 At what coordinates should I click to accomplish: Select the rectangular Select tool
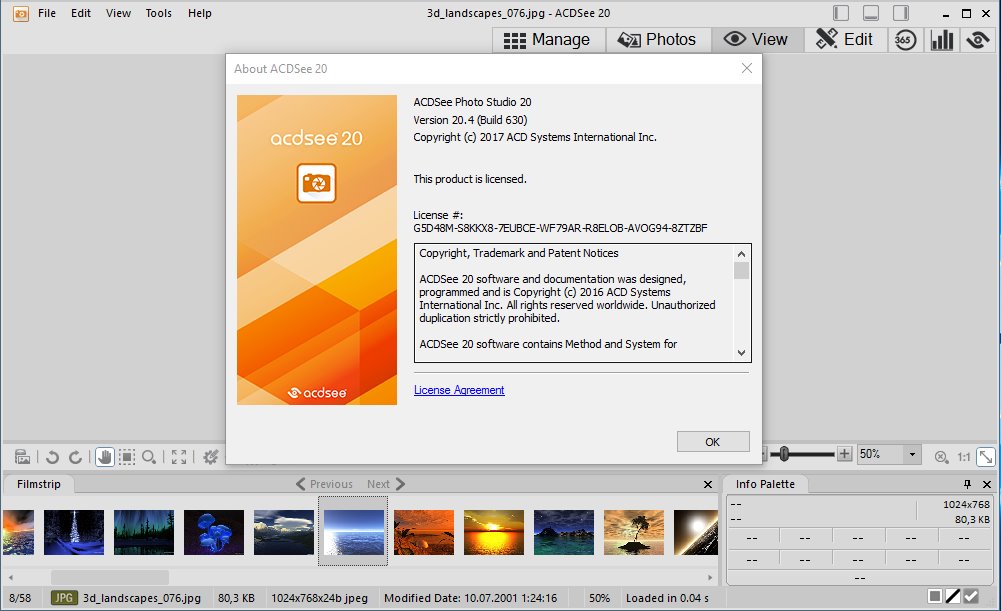click(127, 457)
